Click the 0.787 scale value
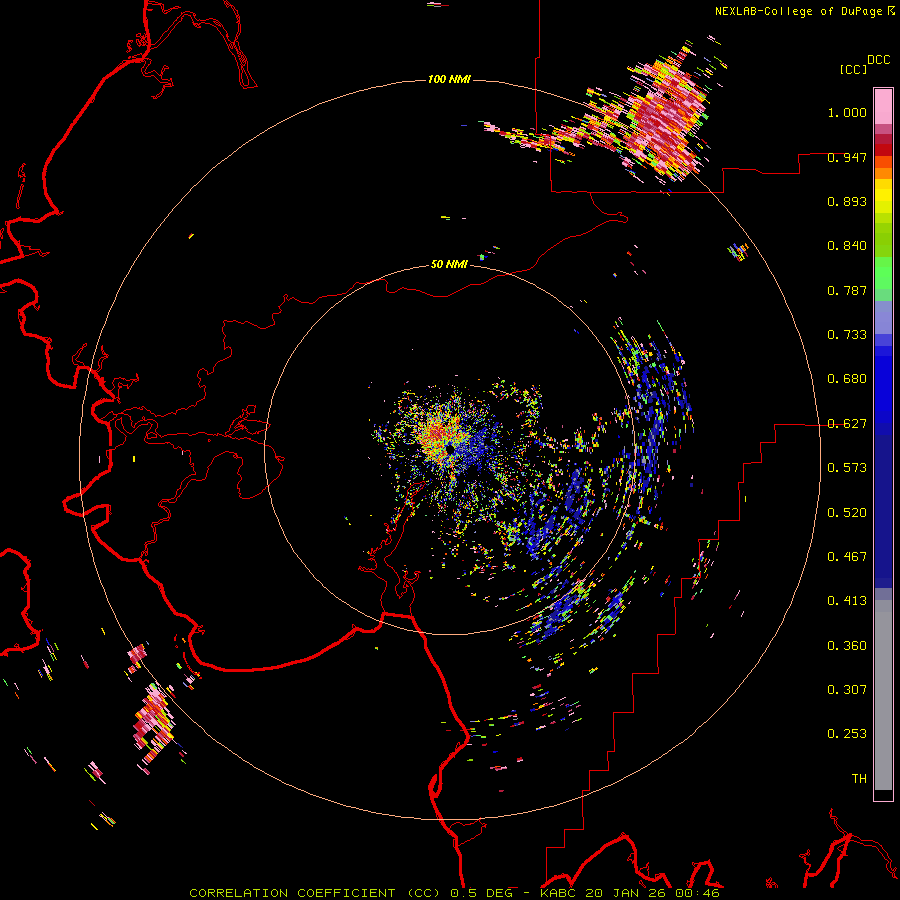Viewport: 900px width, 900px height. (847, 290)
